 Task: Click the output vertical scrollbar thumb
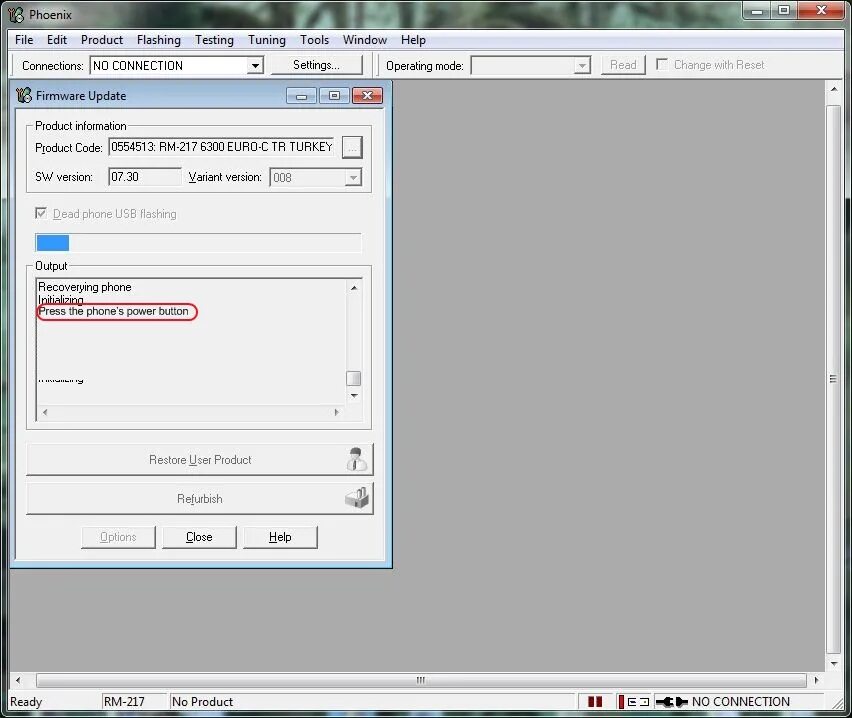(354, 378)
